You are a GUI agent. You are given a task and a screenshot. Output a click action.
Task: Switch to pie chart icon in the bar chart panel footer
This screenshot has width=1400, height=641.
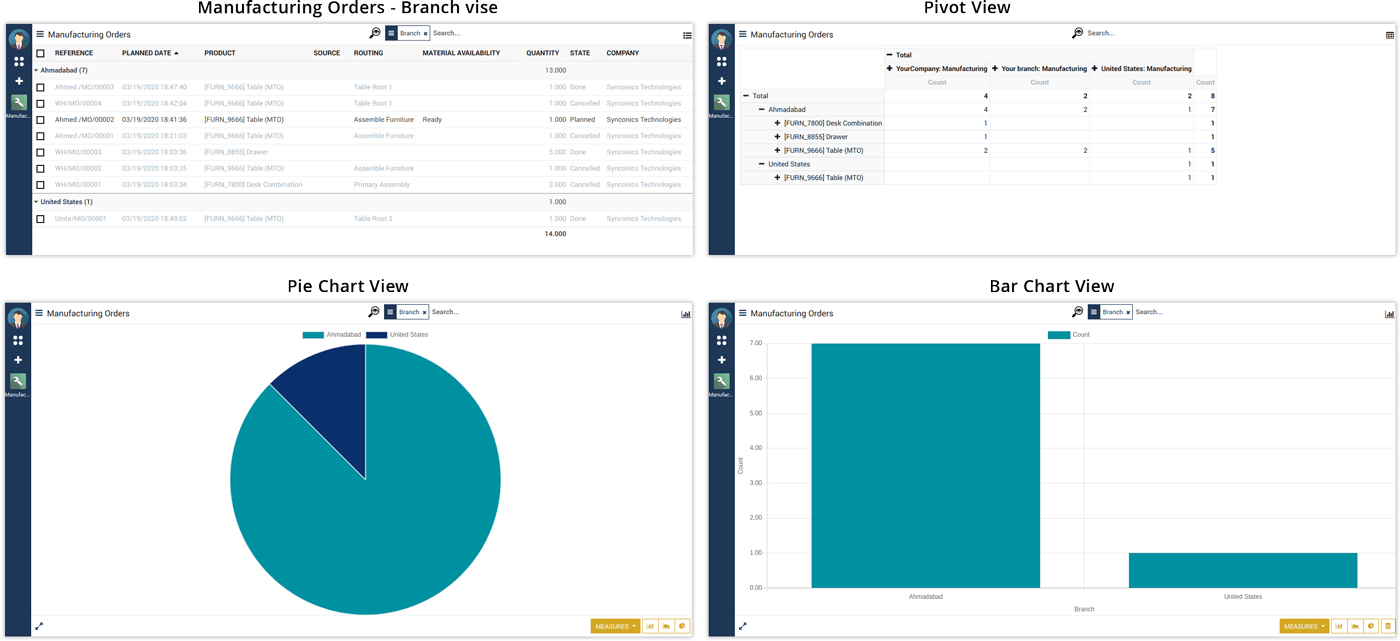(x=1371, y=626)
